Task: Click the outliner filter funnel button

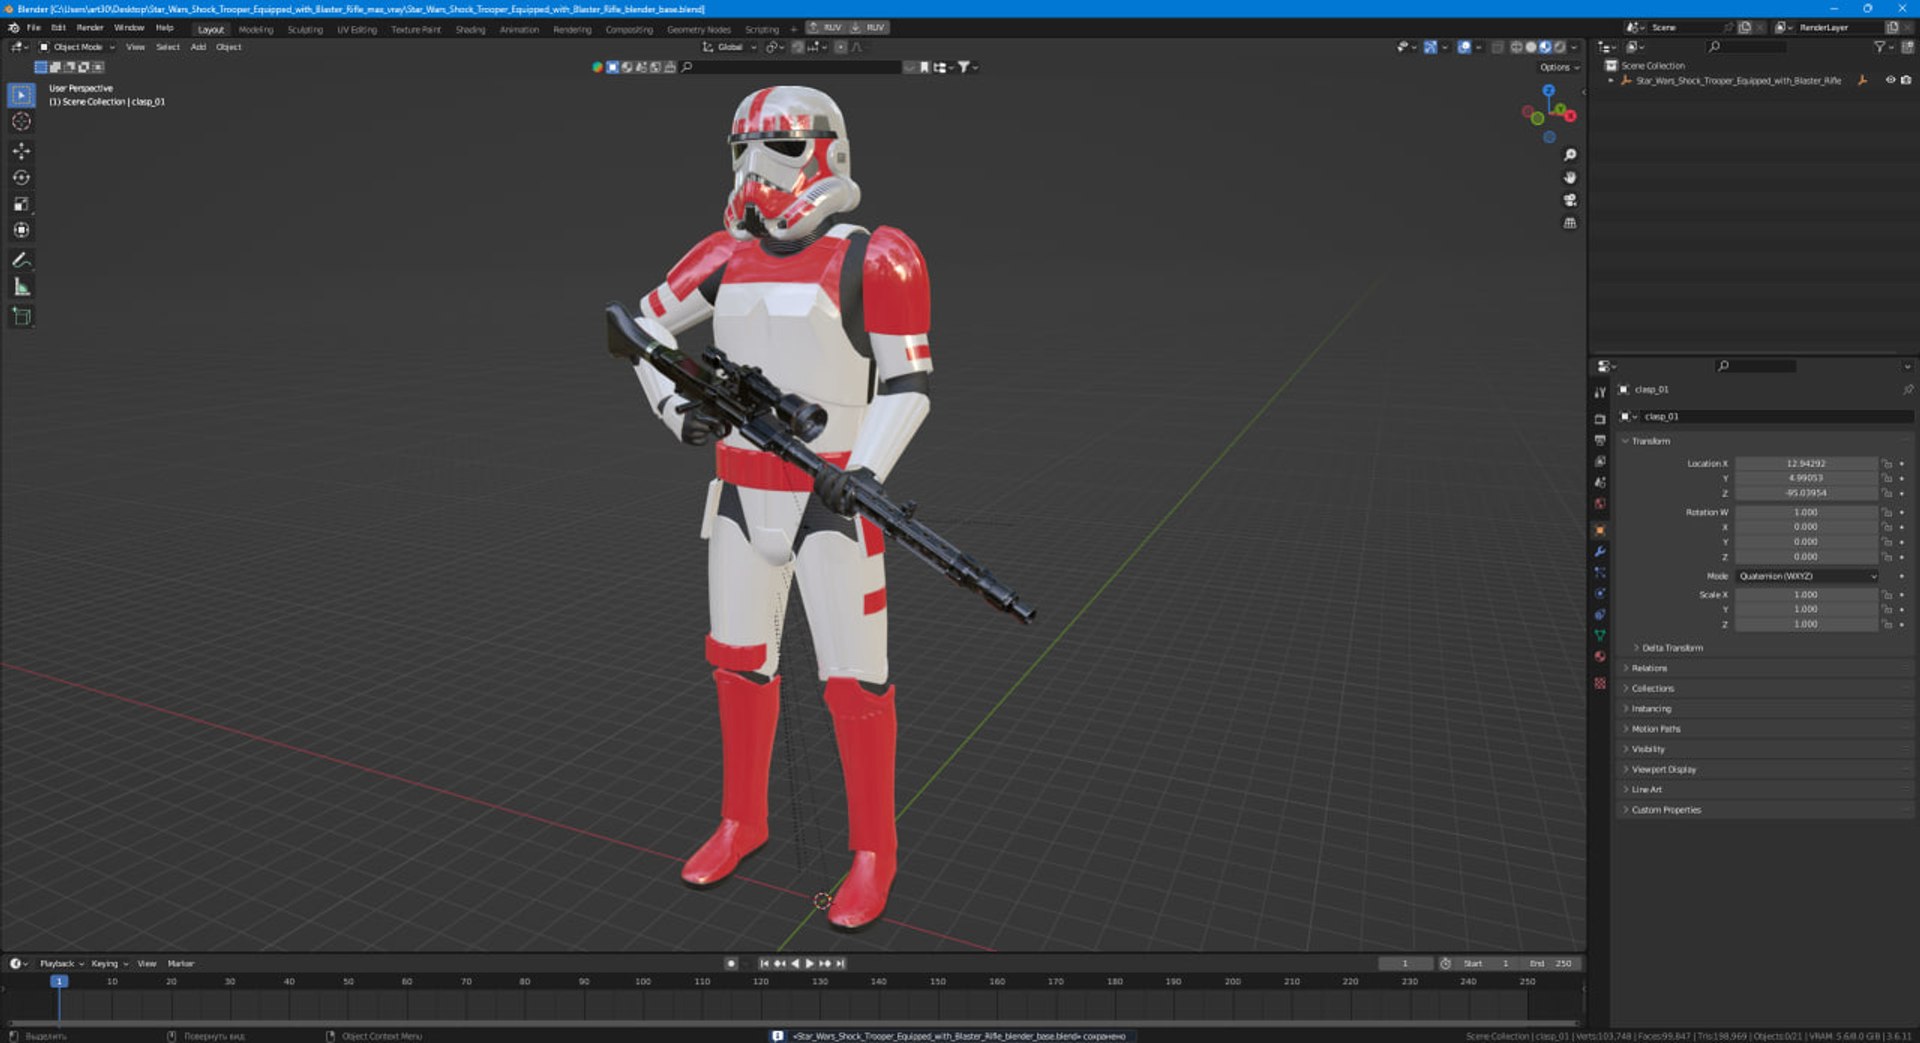Action: [x=1879, y=47]
